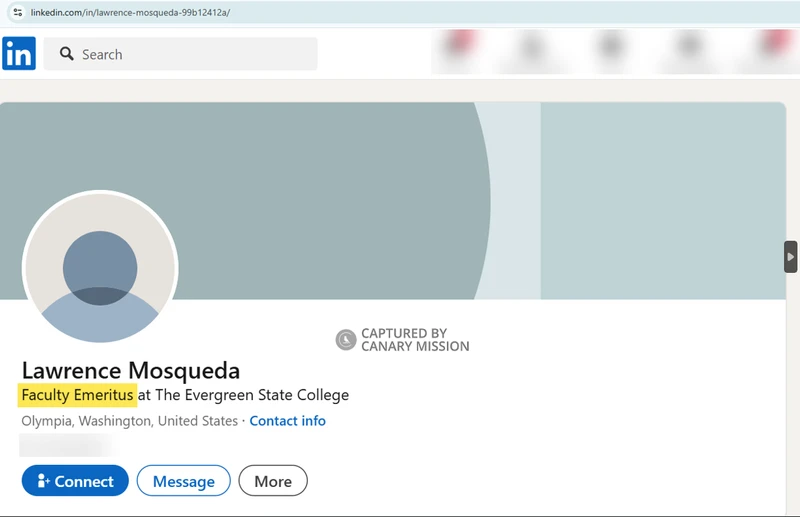Click the search magnifier icon
The width and height of the screenshot is (800, 517).
click(67, 54)
